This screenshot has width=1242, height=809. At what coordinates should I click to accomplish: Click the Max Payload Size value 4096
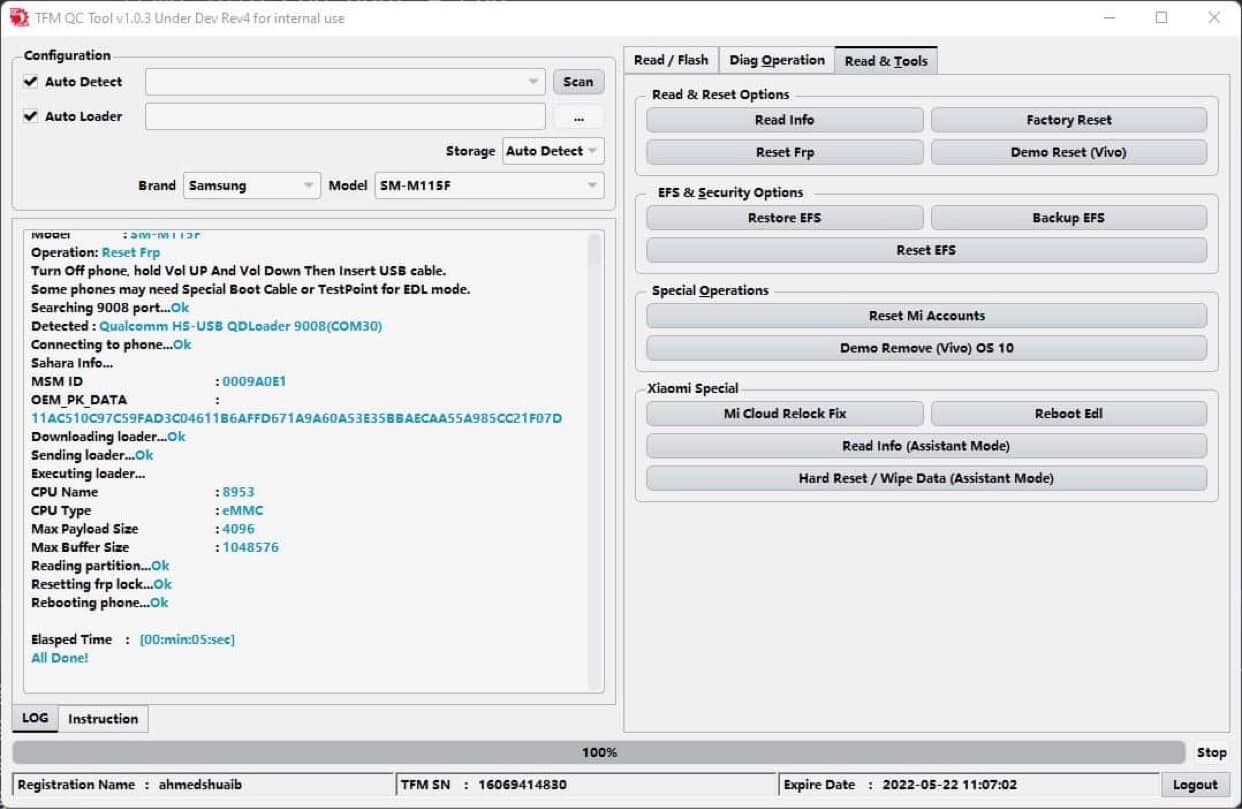(238, 529)
